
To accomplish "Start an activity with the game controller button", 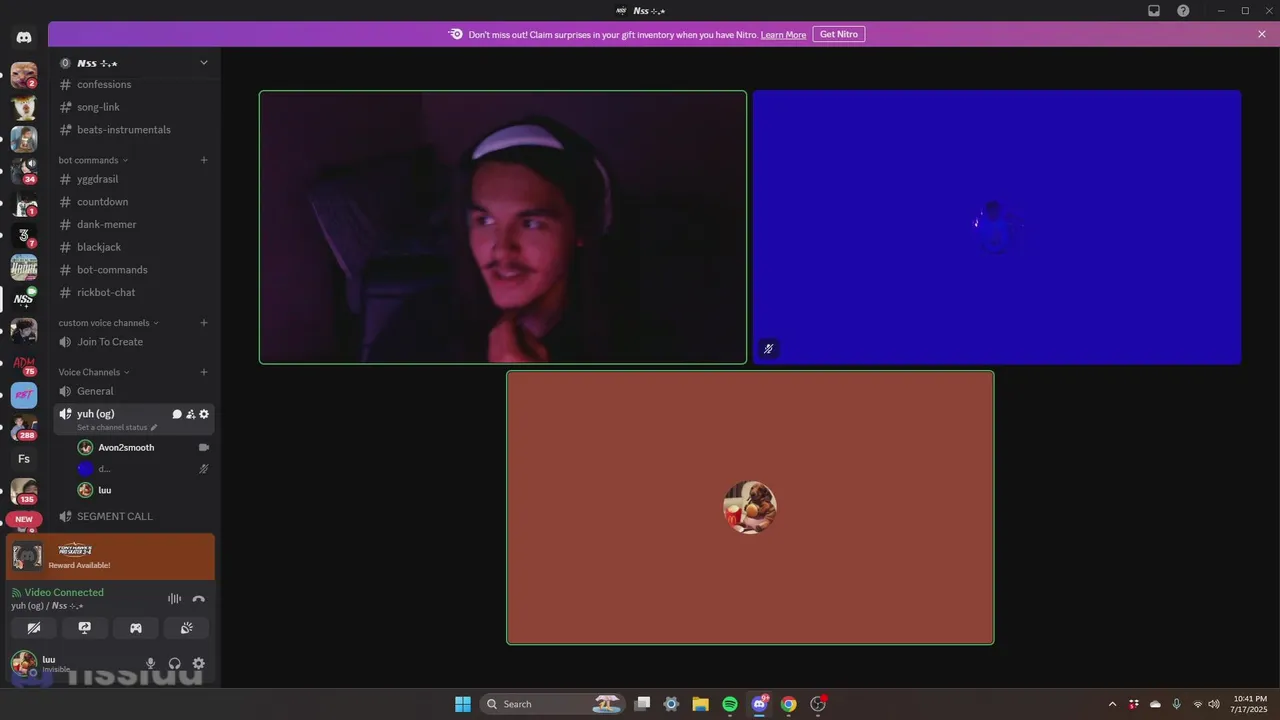I will pos(136,628).
